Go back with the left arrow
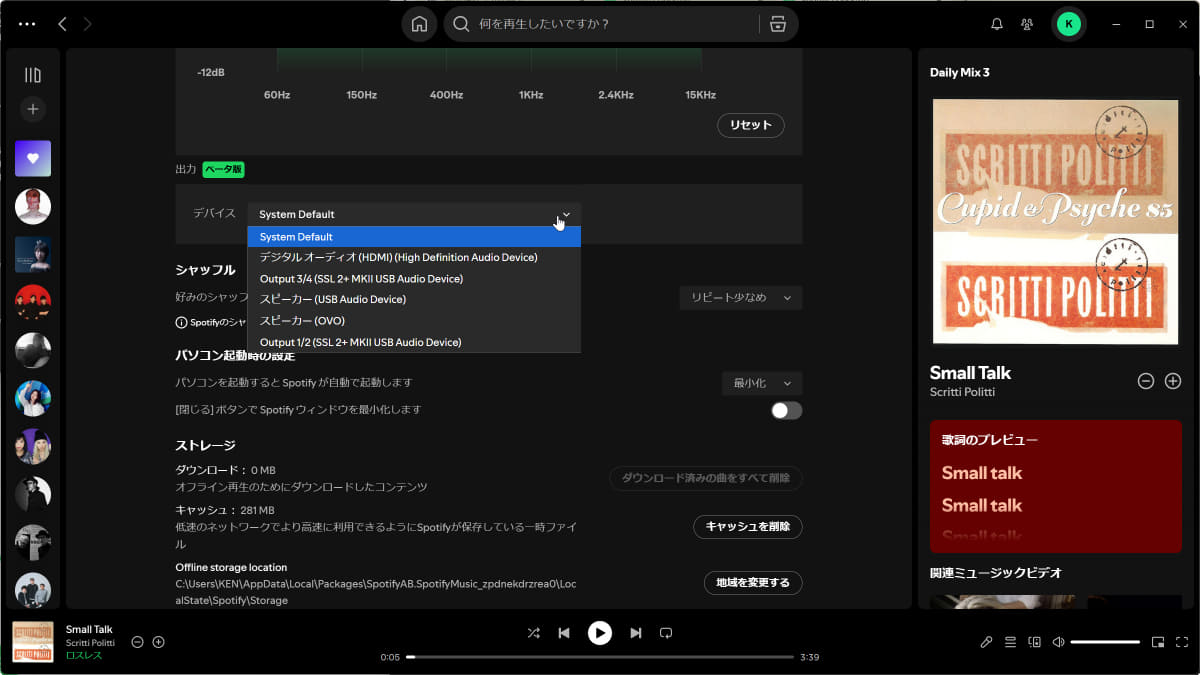 coord(62,24)
